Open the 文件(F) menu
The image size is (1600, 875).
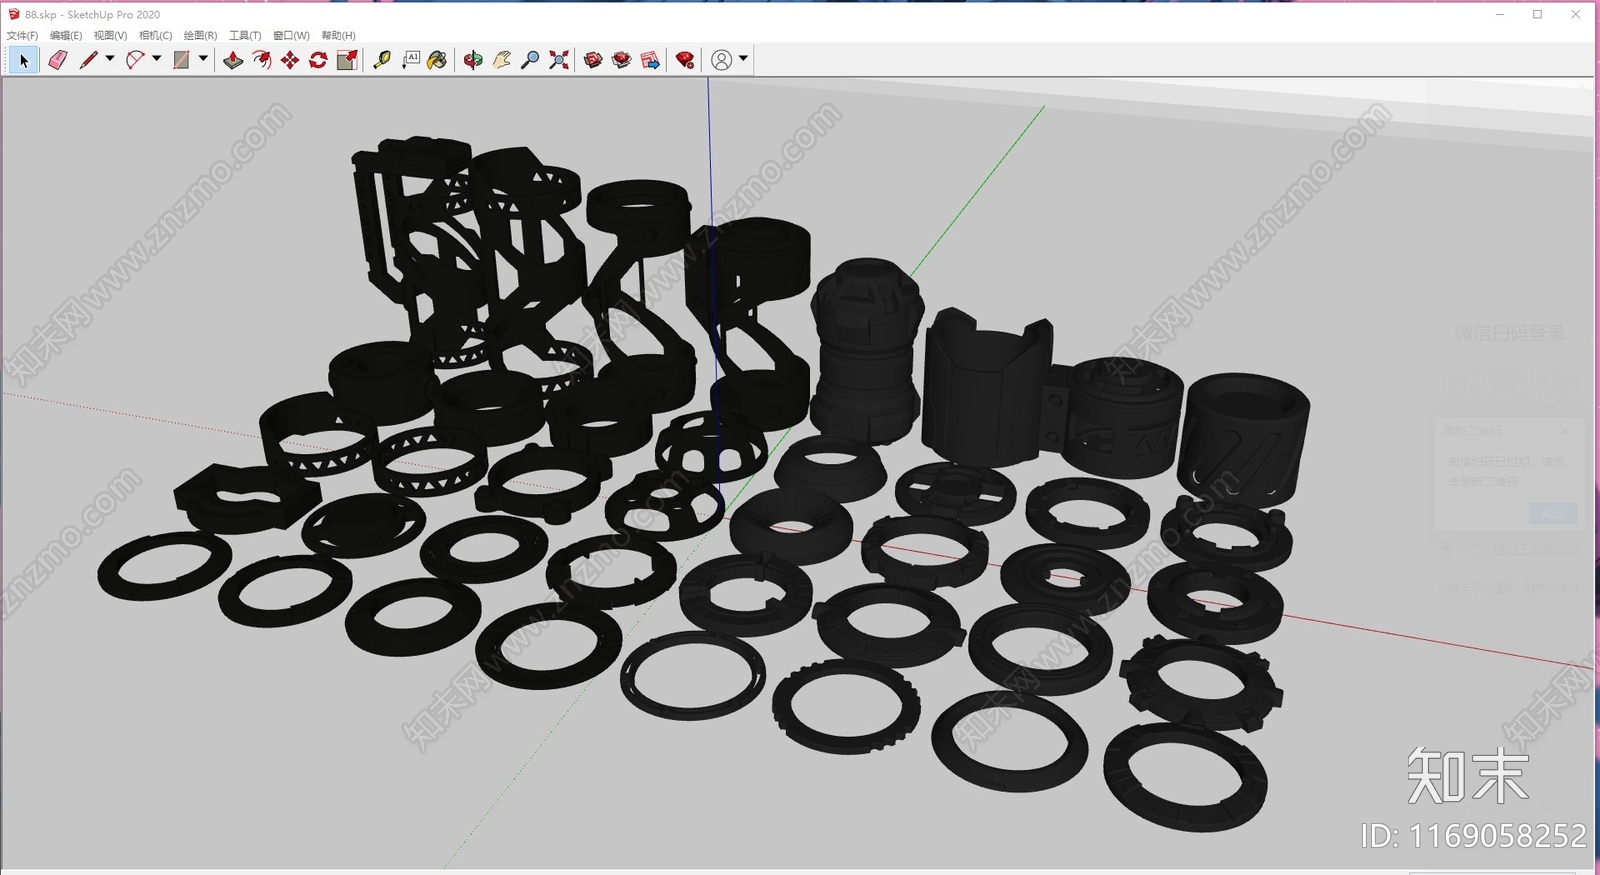pos(22,35)
